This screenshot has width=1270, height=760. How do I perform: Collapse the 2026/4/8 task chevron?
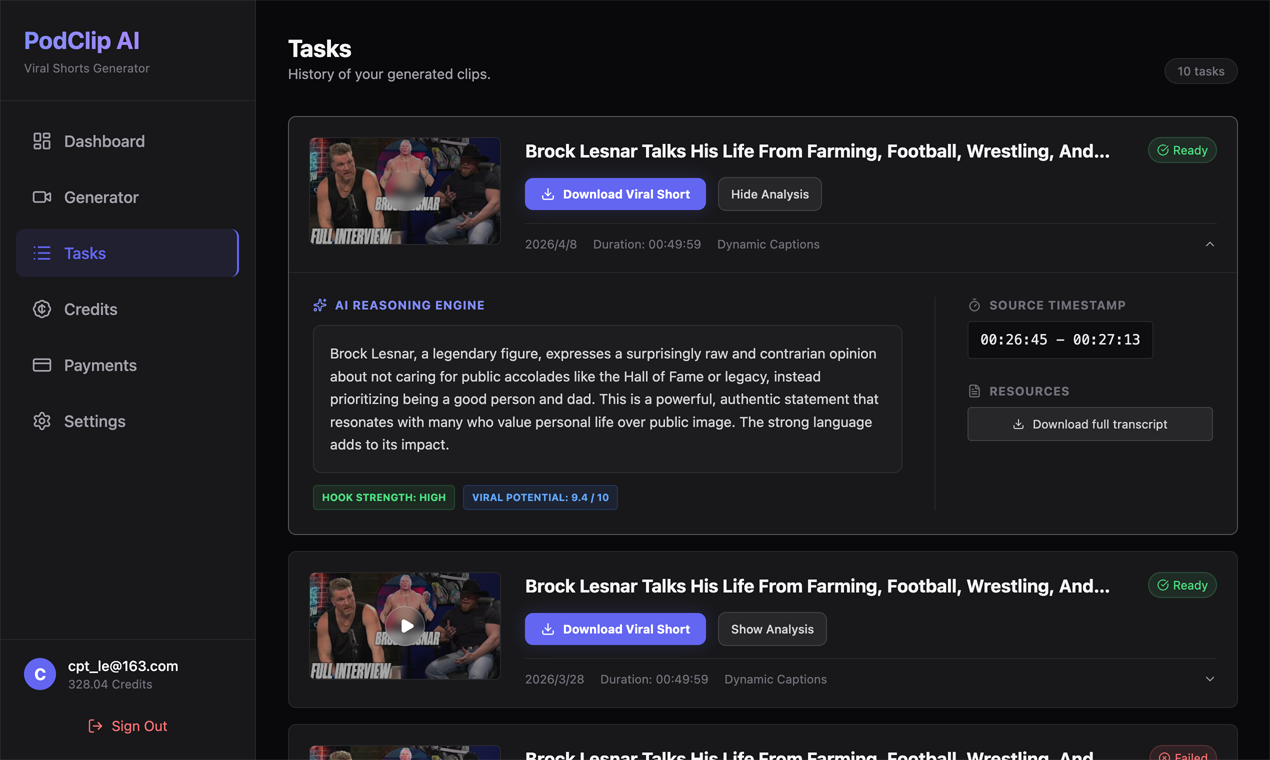point(1210,244)
